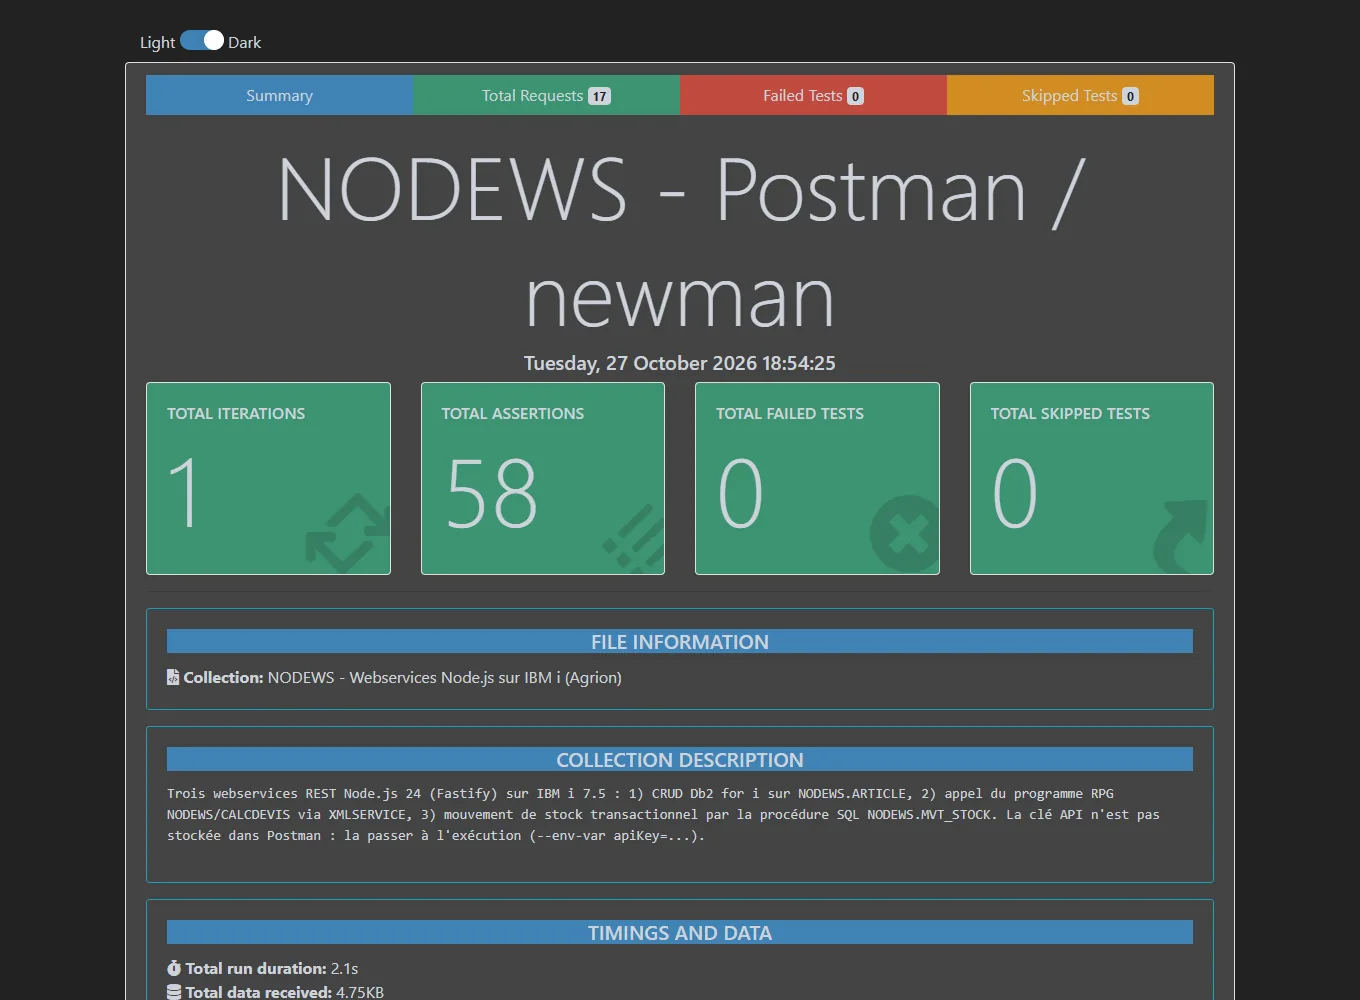The width and height of the screenshot is (1360, 1000).
Task: Switch to the Total Requests tab
Action: pyautogui.click(x=546, y=95)
